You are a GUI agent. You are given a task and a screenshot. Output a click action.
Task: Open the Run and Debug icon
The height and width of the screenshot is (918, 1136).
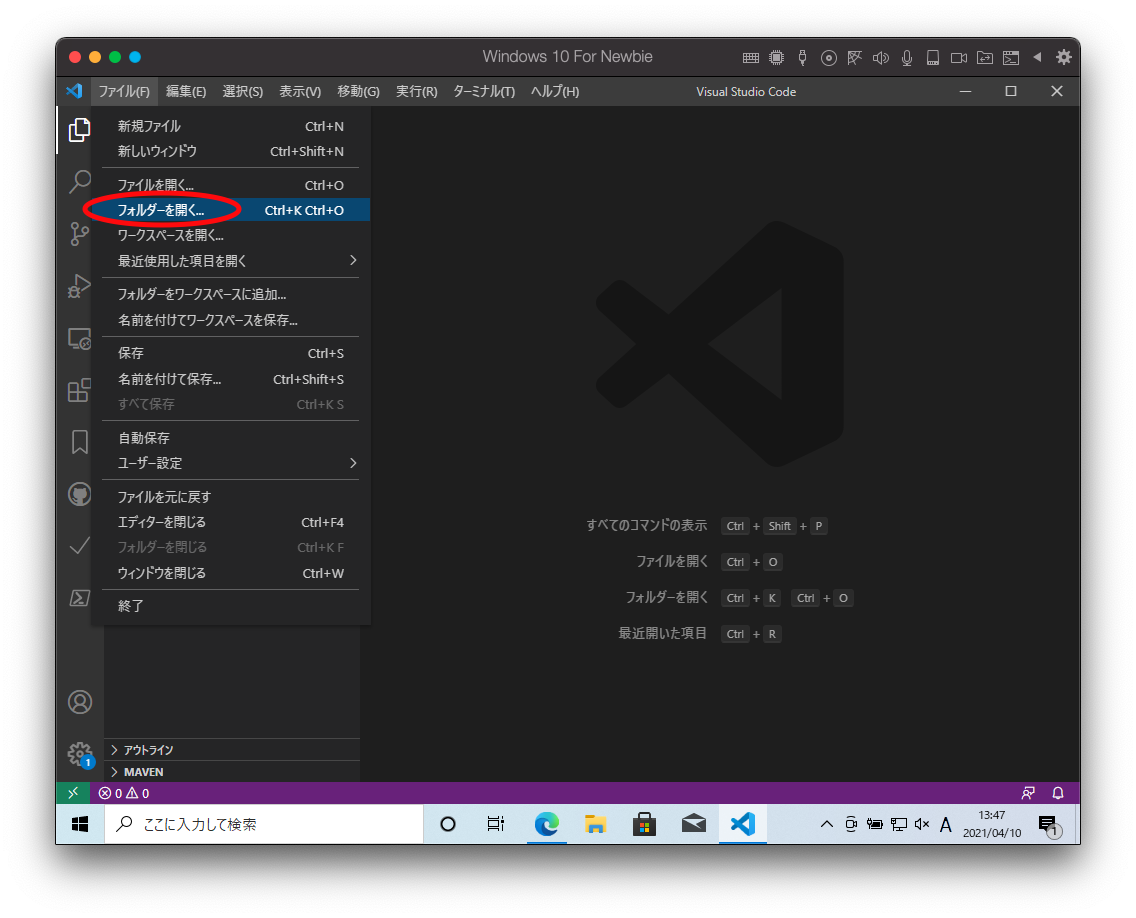point(79,286)
